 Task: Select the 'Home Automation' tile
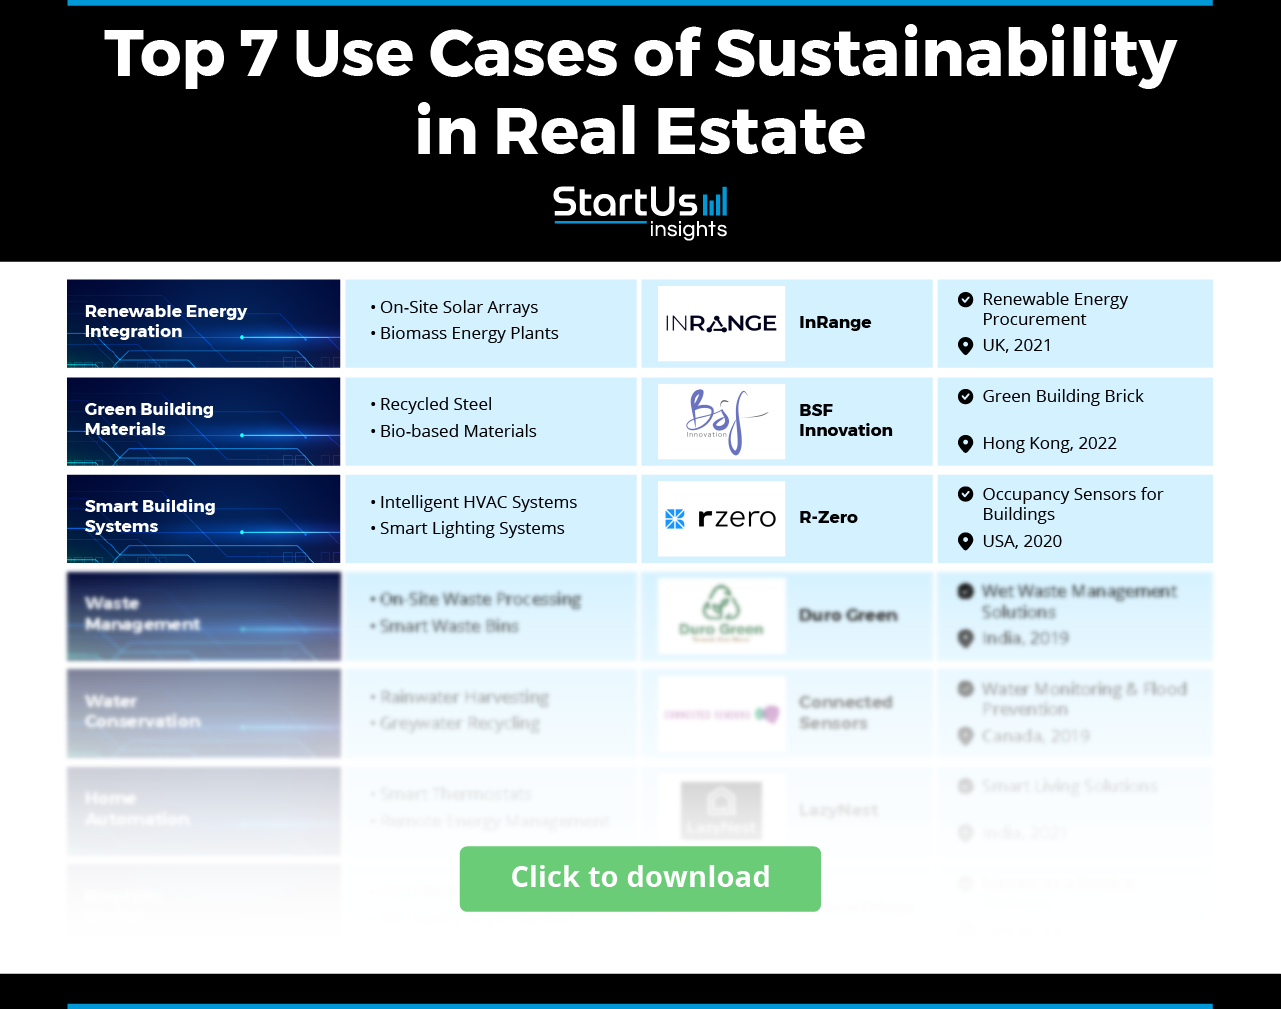204,811
